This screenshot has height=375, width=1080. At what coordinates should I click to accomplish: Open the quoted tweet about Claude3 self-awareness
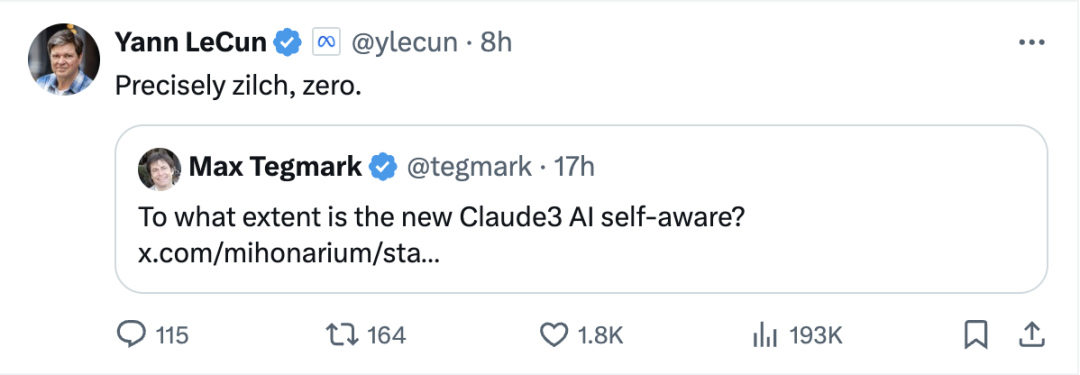point(581,209)
